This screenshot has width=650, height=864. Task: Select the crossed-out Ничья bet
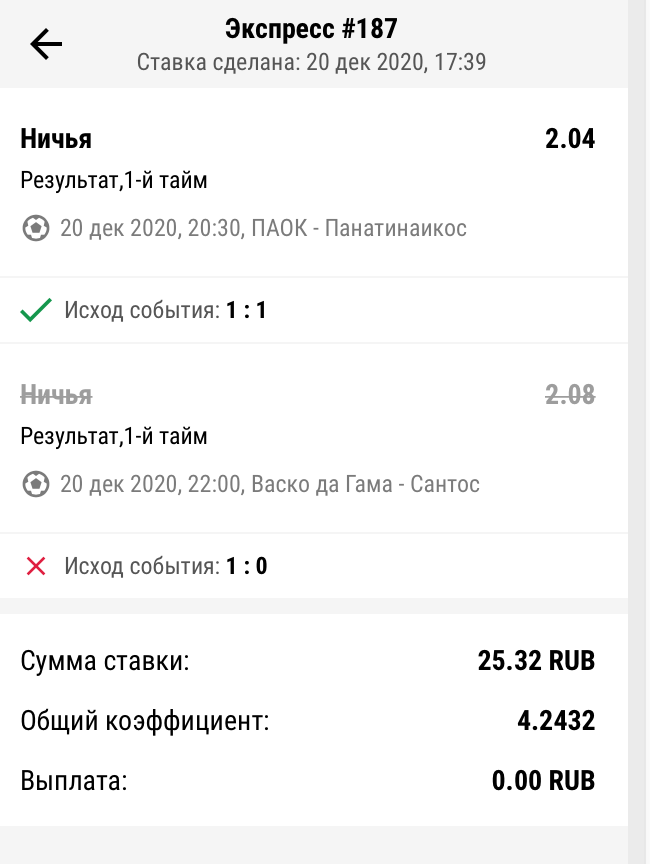(x=56, y=395)
